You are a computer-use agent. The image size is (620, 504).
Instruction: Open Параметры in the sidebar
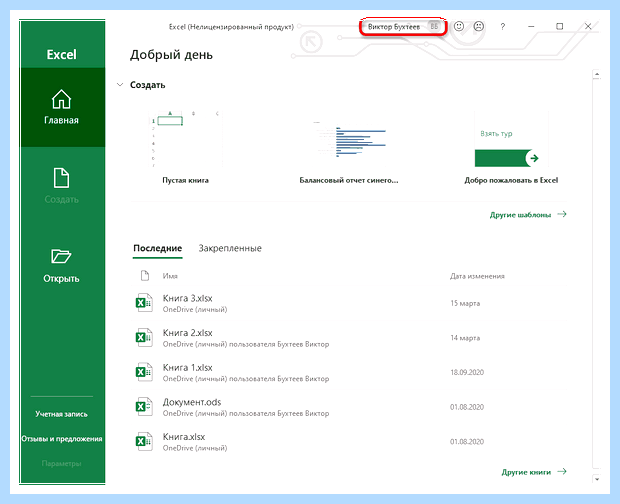click(61, 463)
